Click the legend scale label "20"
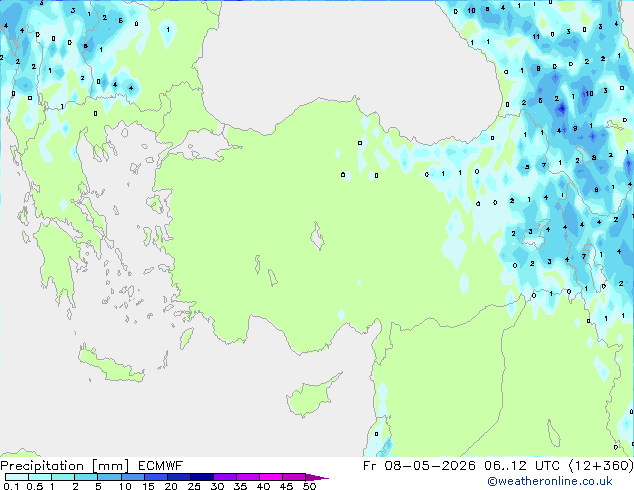634x490 pixels. [171, 486]
